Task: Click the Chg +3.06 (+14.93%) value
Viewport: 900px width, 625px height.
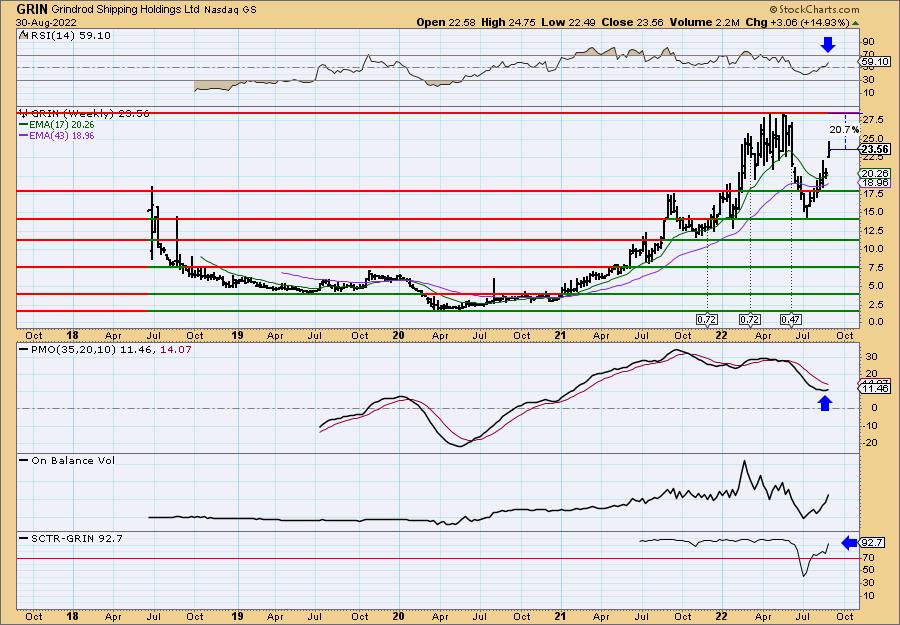Action: coord(797,22)
